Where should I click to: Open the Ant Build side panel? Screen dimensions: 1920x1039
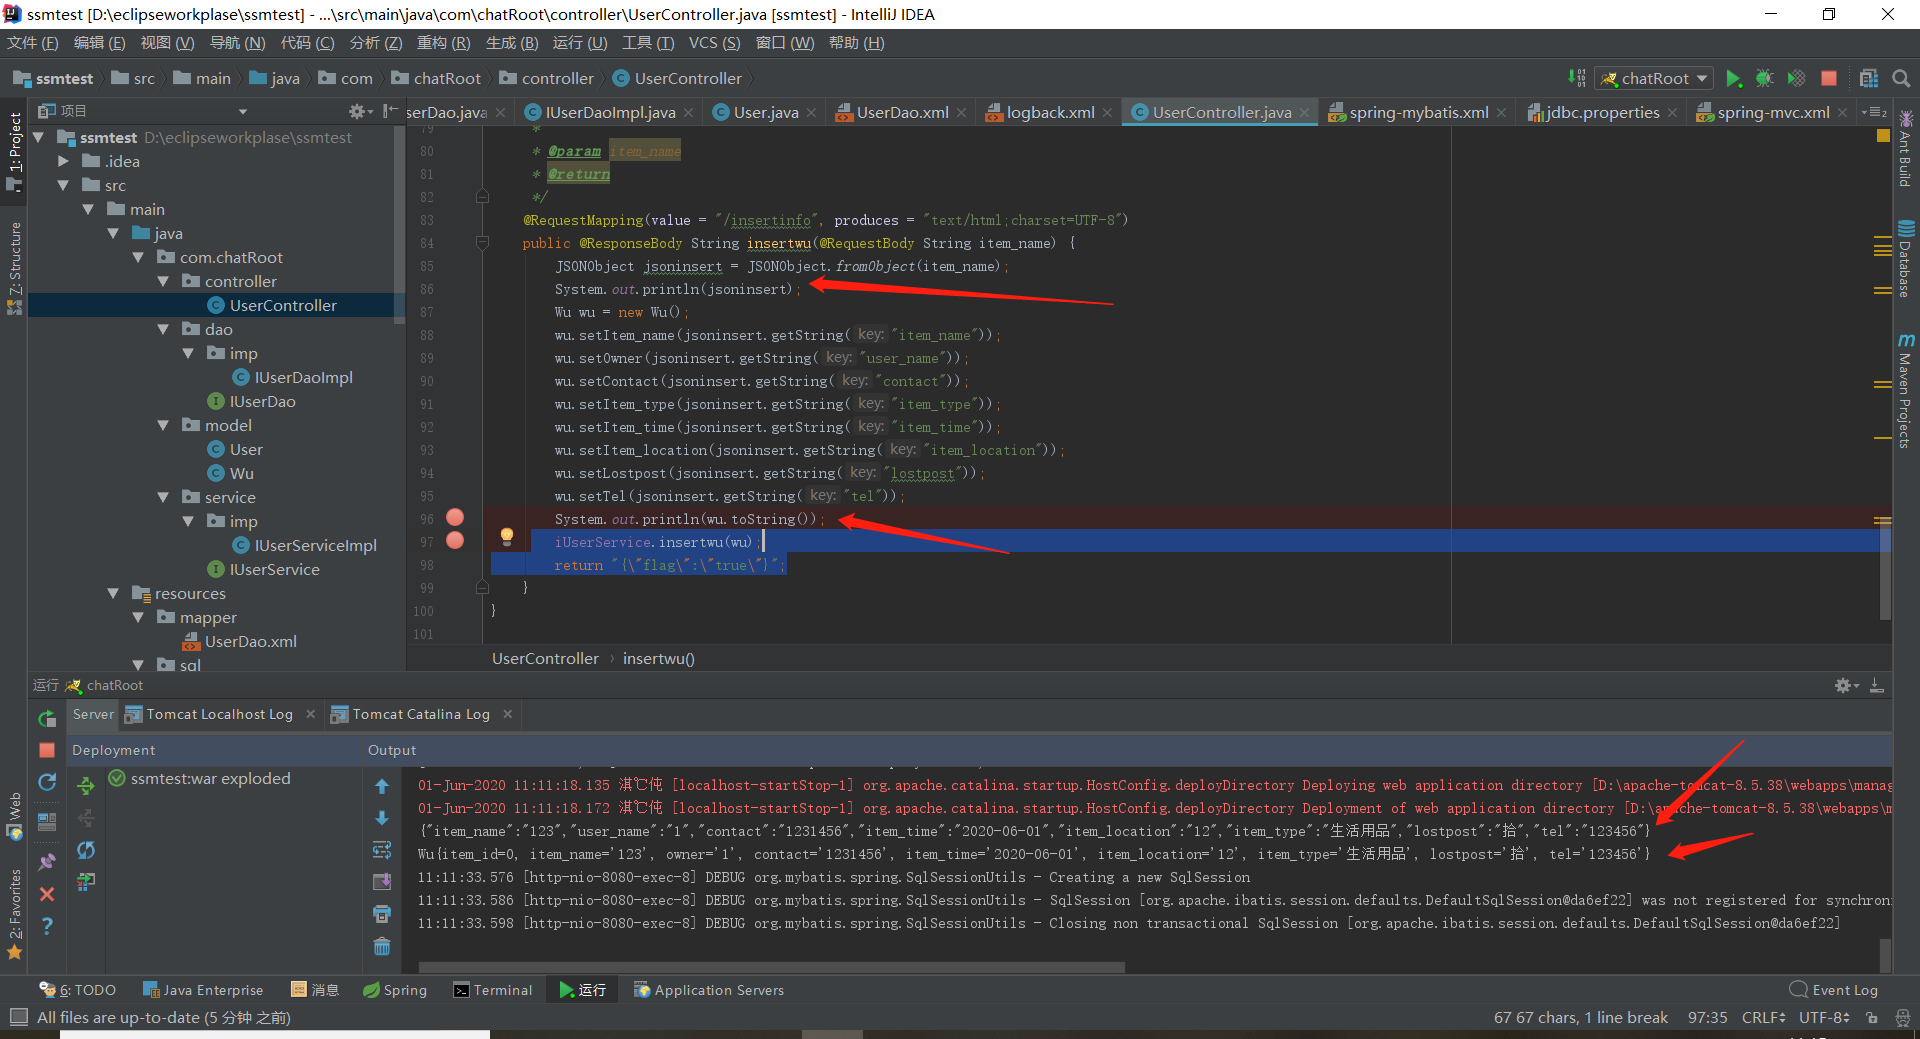[x=1905, y=148]
